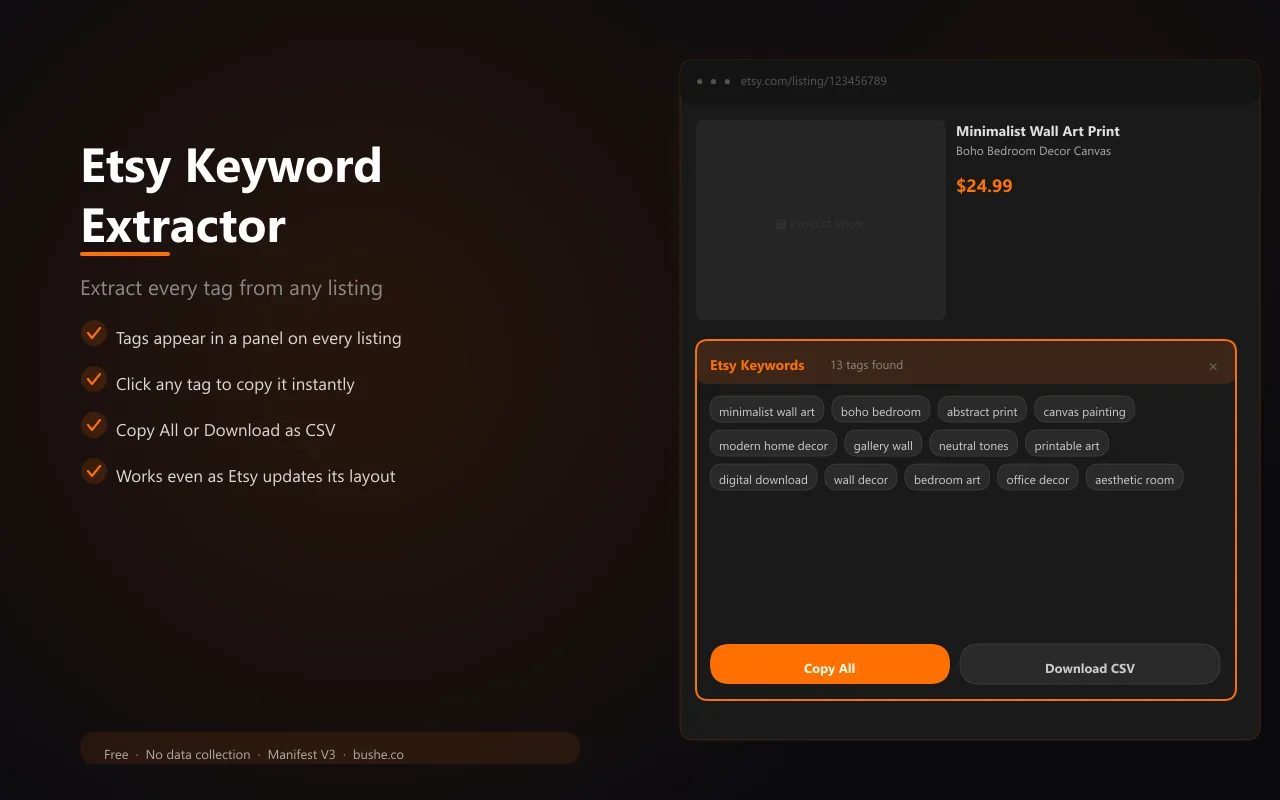This screenshot has width=1280, height=800.
Task: Click the "Free" footer text
Action: 116,754
